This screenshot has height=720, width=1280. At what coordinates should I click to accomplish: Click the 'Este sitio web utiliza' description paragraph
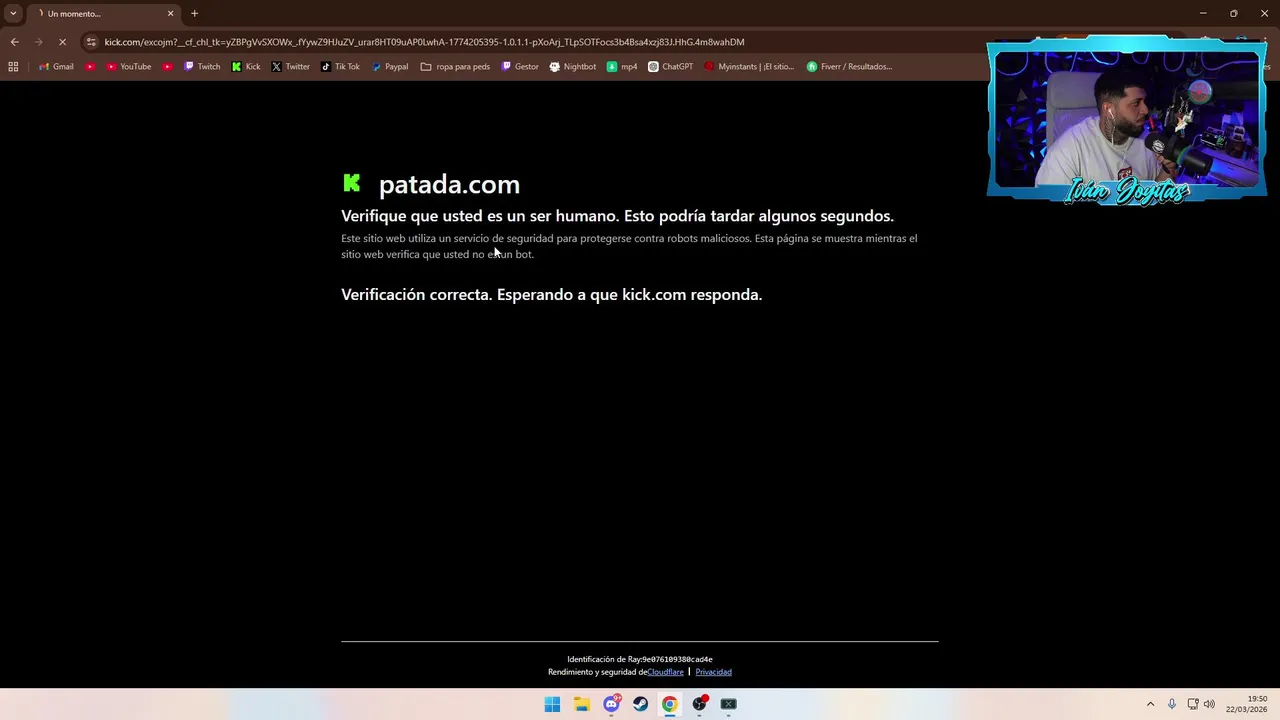point(629,246)
